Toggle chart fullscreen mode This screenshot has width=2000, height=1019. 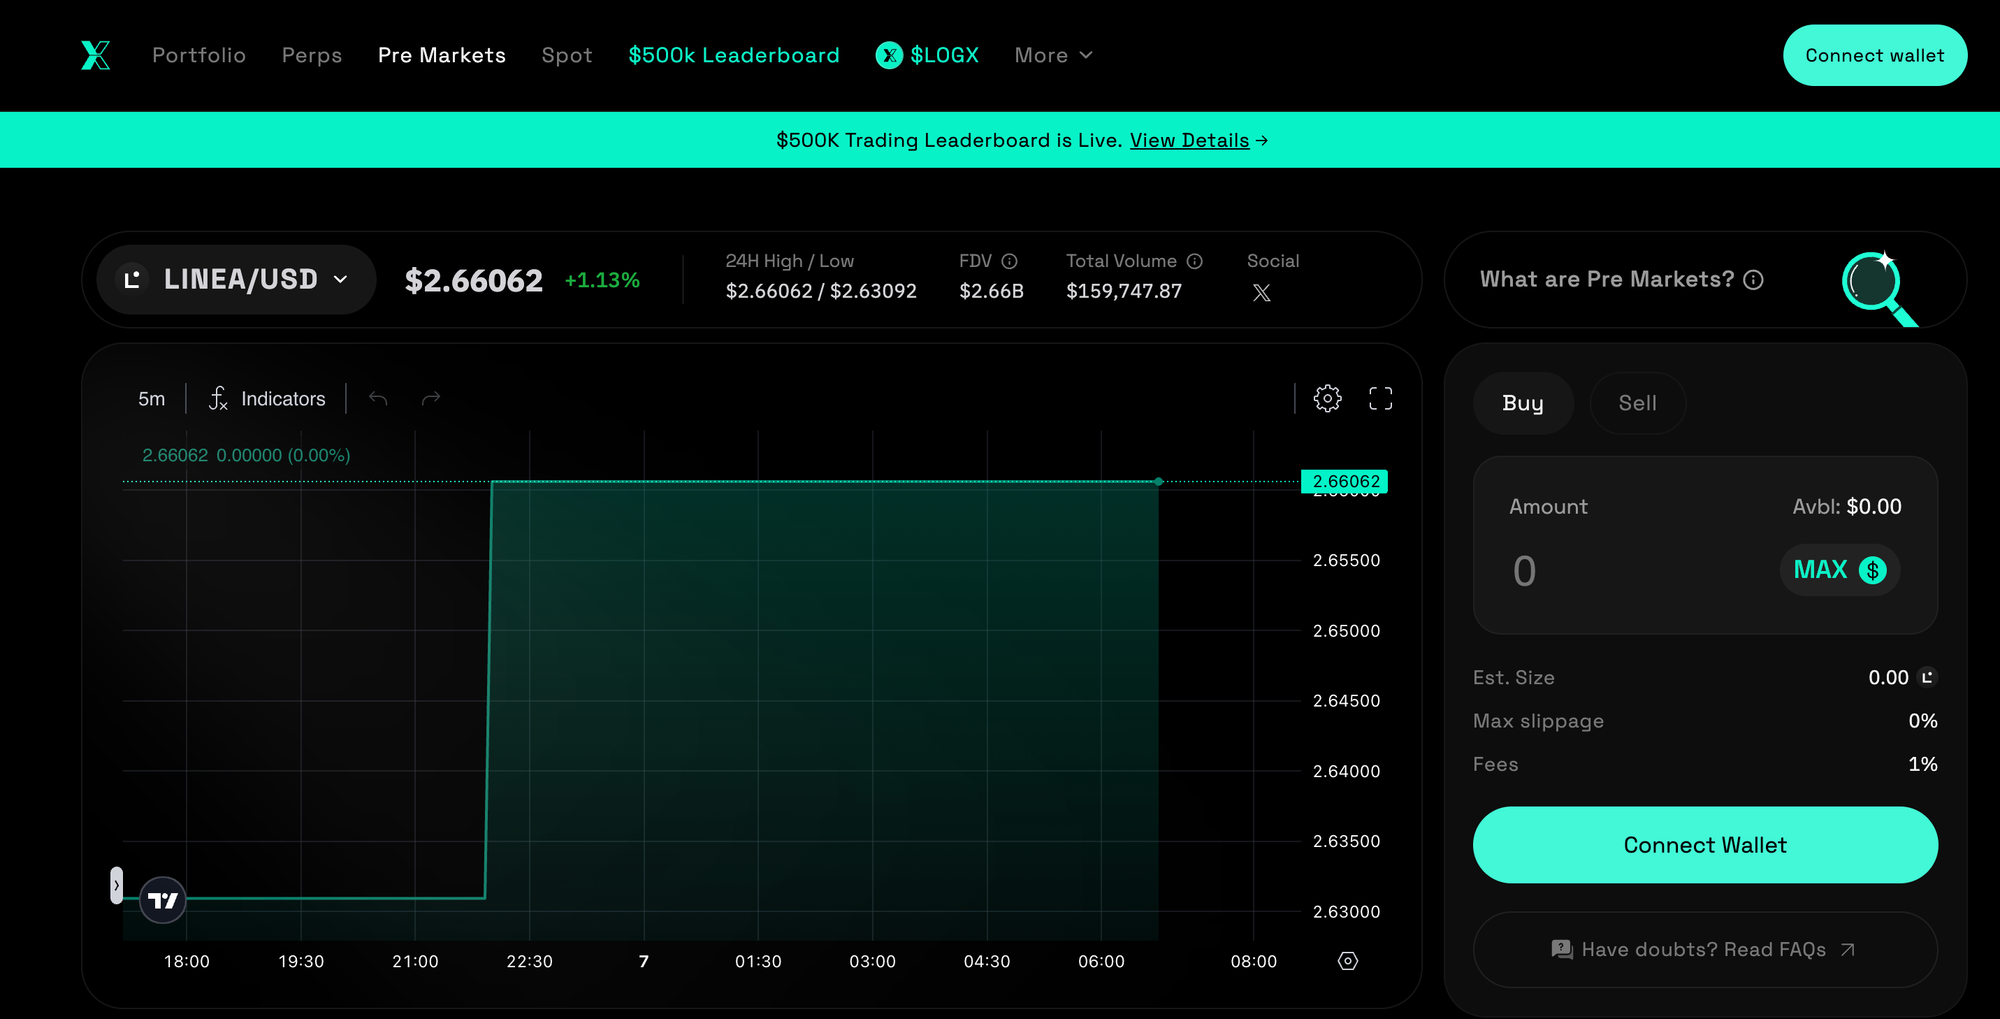(x=1380, y=398)
